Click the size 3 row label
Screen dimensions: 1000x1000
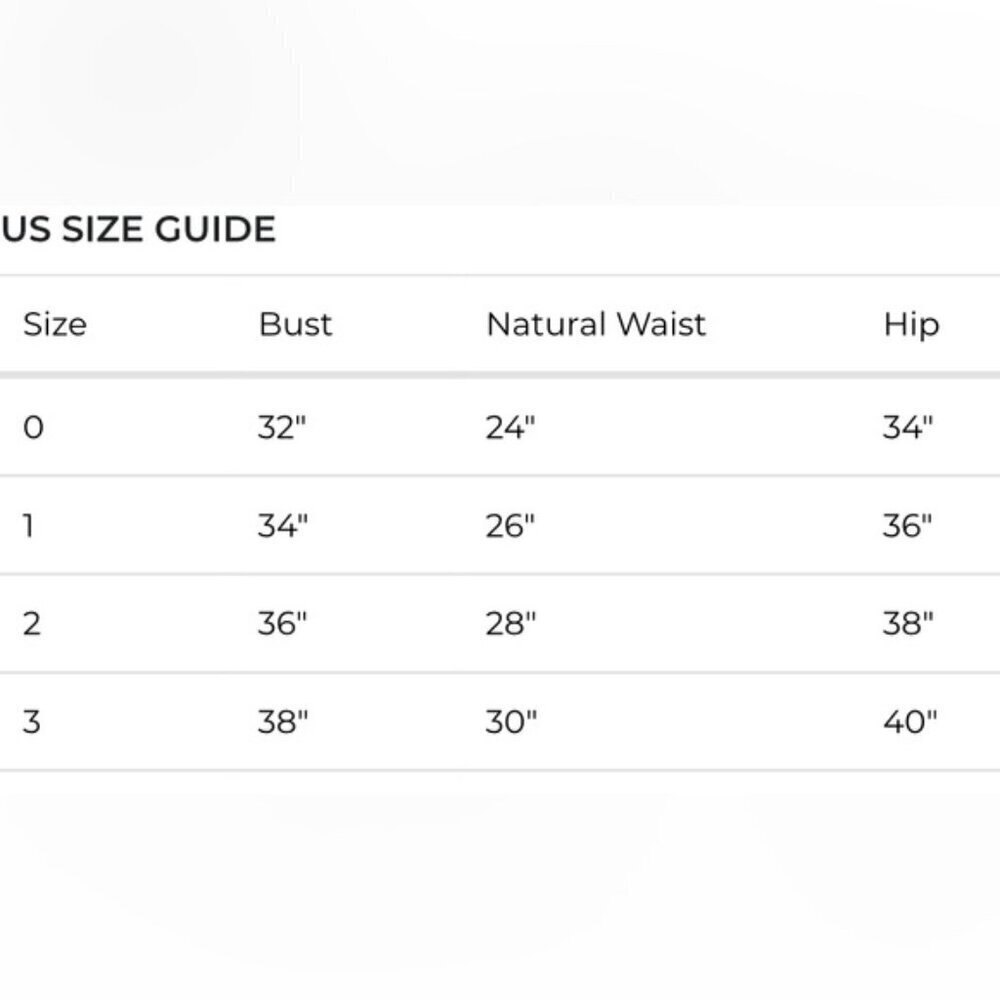[x=32, y=722]
